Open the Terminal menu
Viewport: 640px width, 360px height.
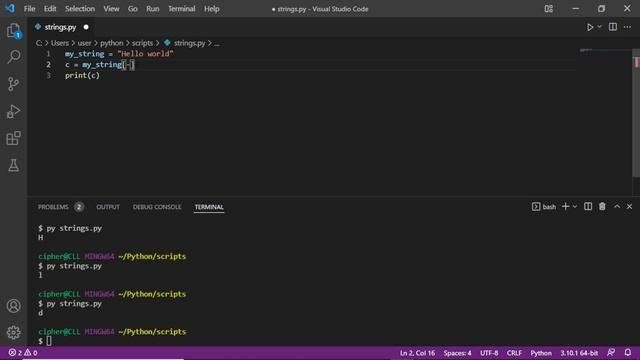(182, 9)
